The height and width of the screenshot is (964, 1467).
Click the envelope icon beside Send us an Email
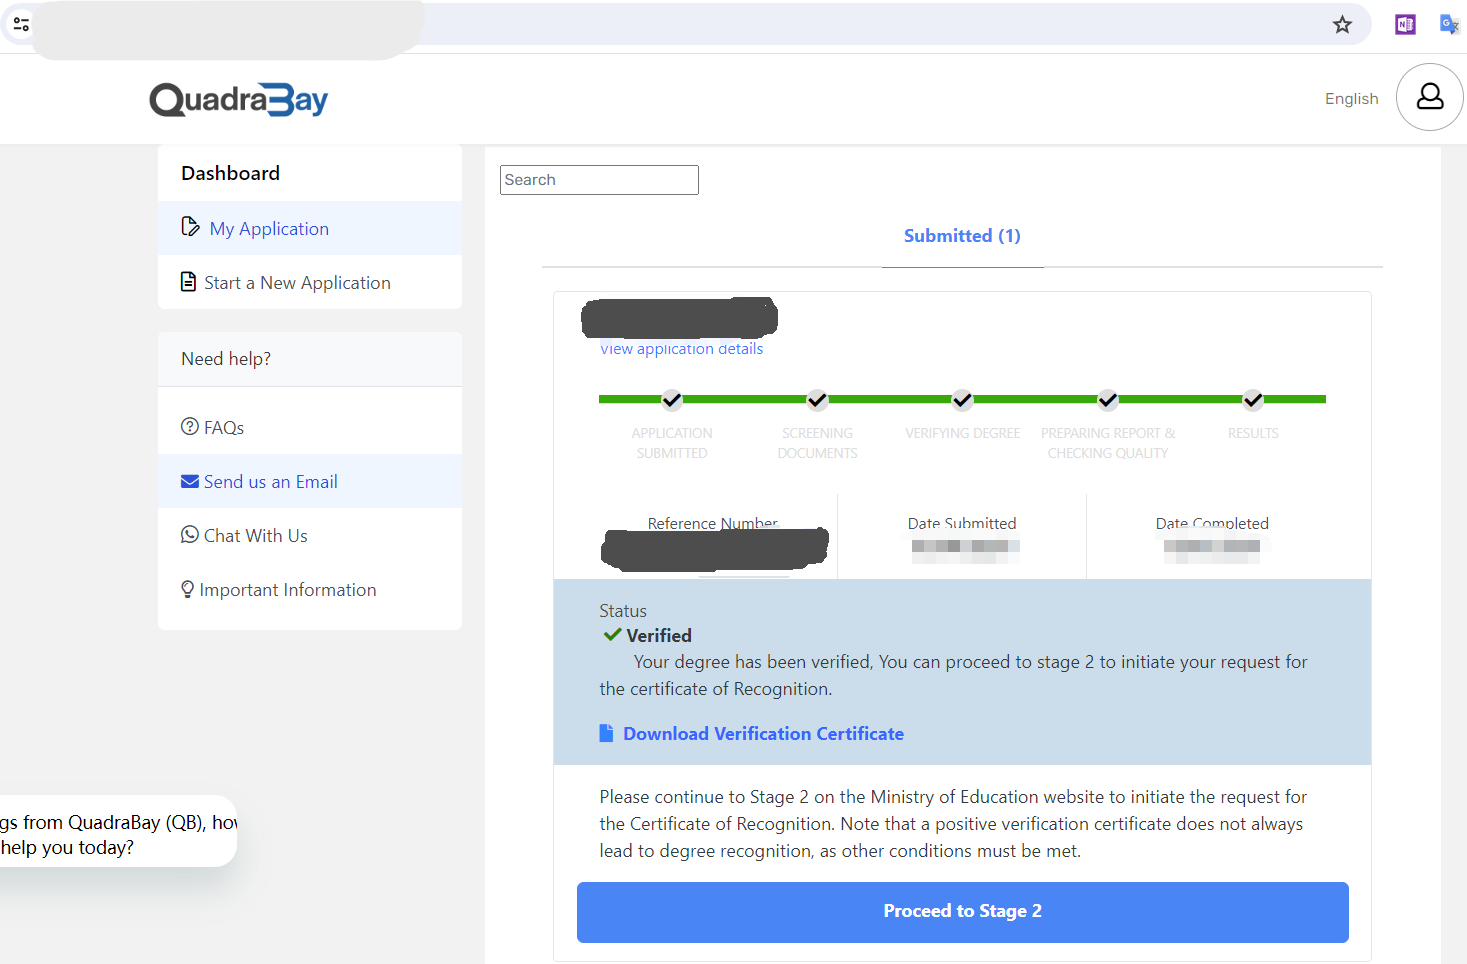click(190, 481)
